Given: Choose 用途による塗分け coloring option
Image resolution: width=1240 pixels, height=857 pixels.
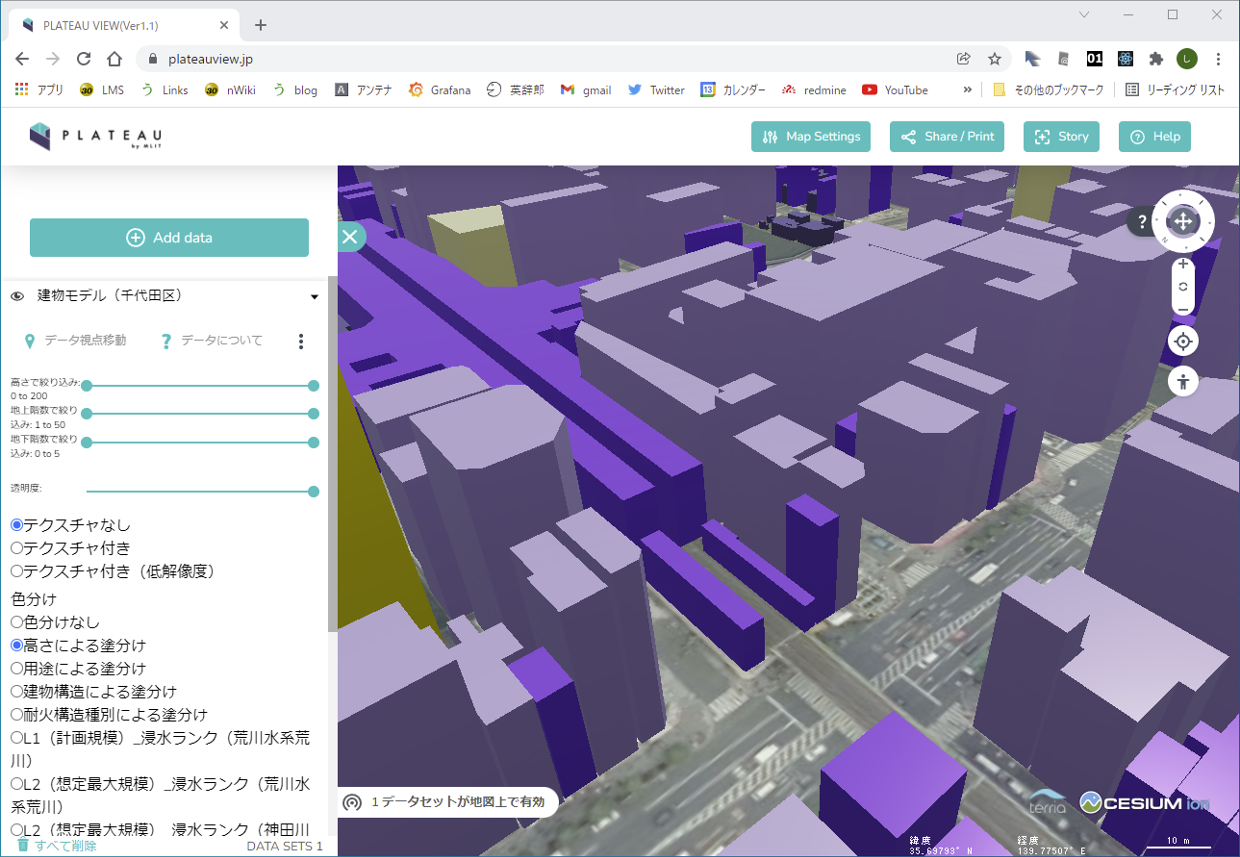Looking at the screenshot, I should pyautogui.click(x=17, y=668).
